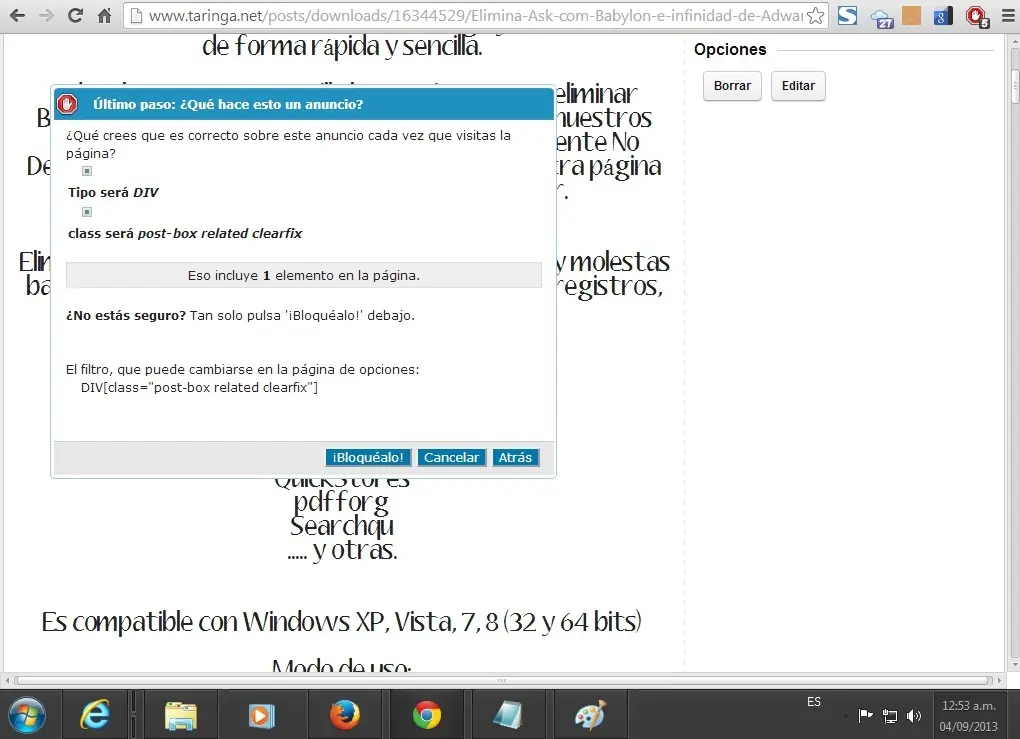Click Cancelar in the AdBlock dialog
The width and height of the screenshot is (1020, 739).
(451, 457)
